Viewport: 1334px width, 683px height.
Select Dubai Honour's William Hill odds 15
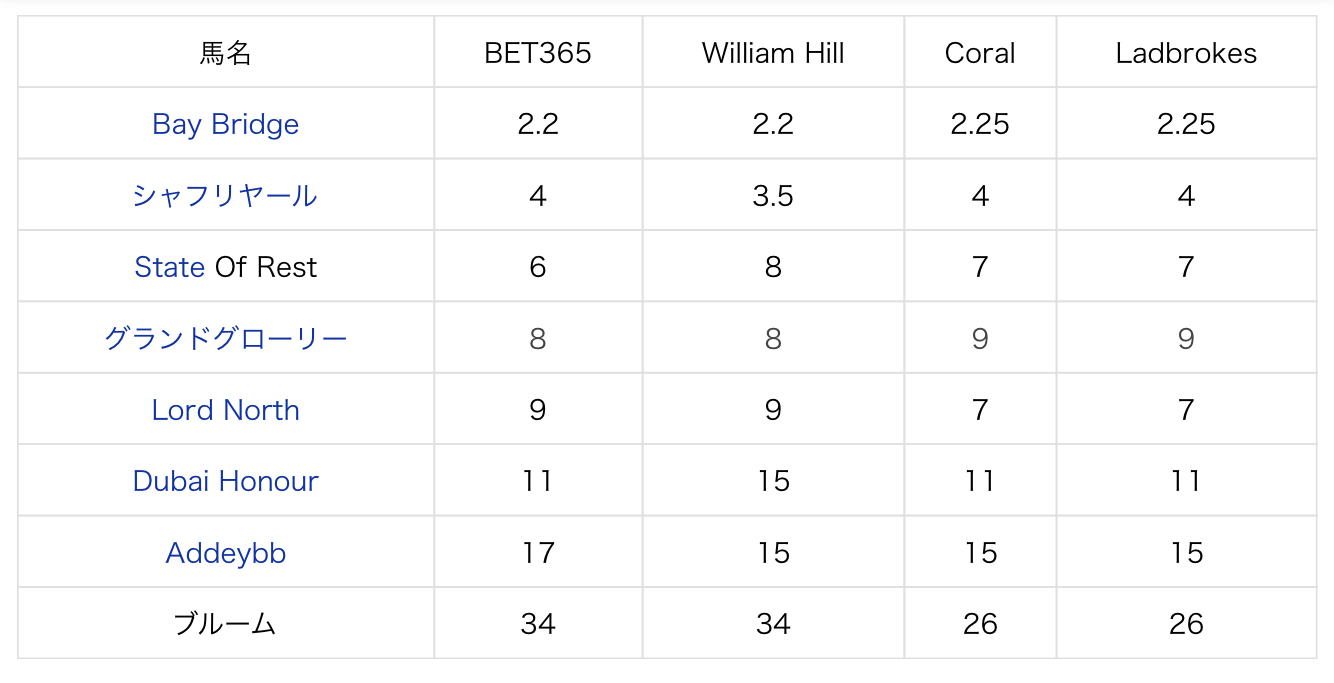773,481
